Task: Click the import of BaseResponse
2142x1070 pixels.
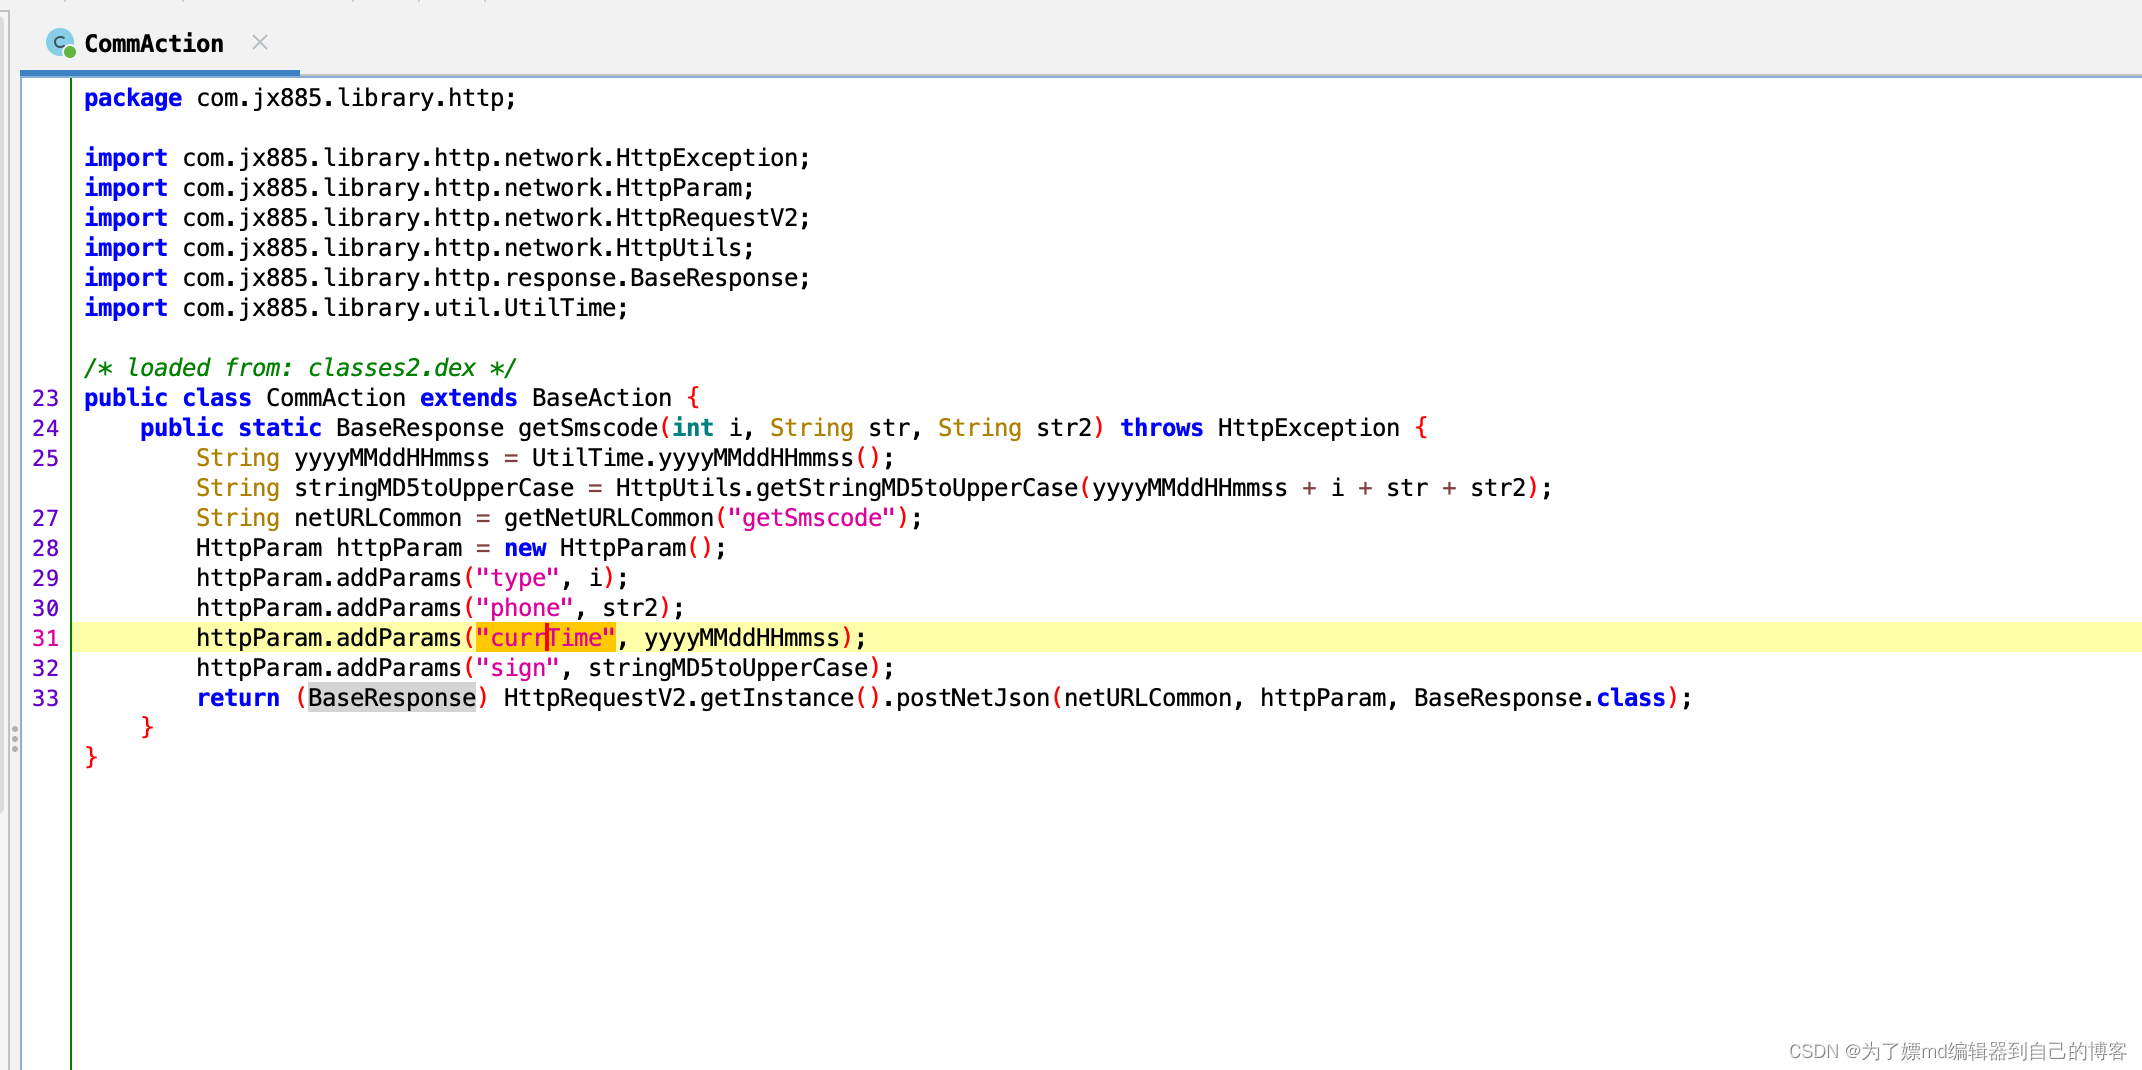Action: [447, 278]
